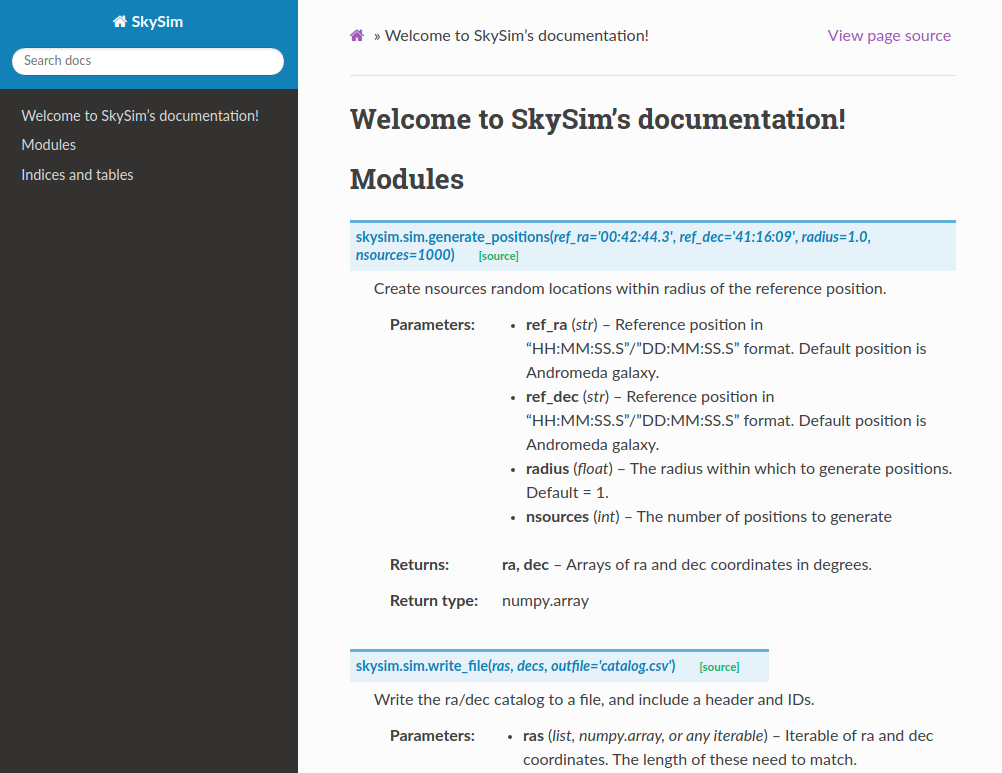Click the home icon in the breadcrumb
This screenshot has width=1002, height=773.
tap(356, 35)
